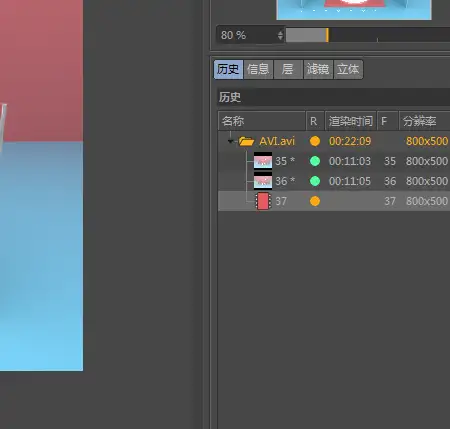Image resolution: width=450 pixels, height=429 pixels.
Task: Click the F column header
Action: point(388,121)
